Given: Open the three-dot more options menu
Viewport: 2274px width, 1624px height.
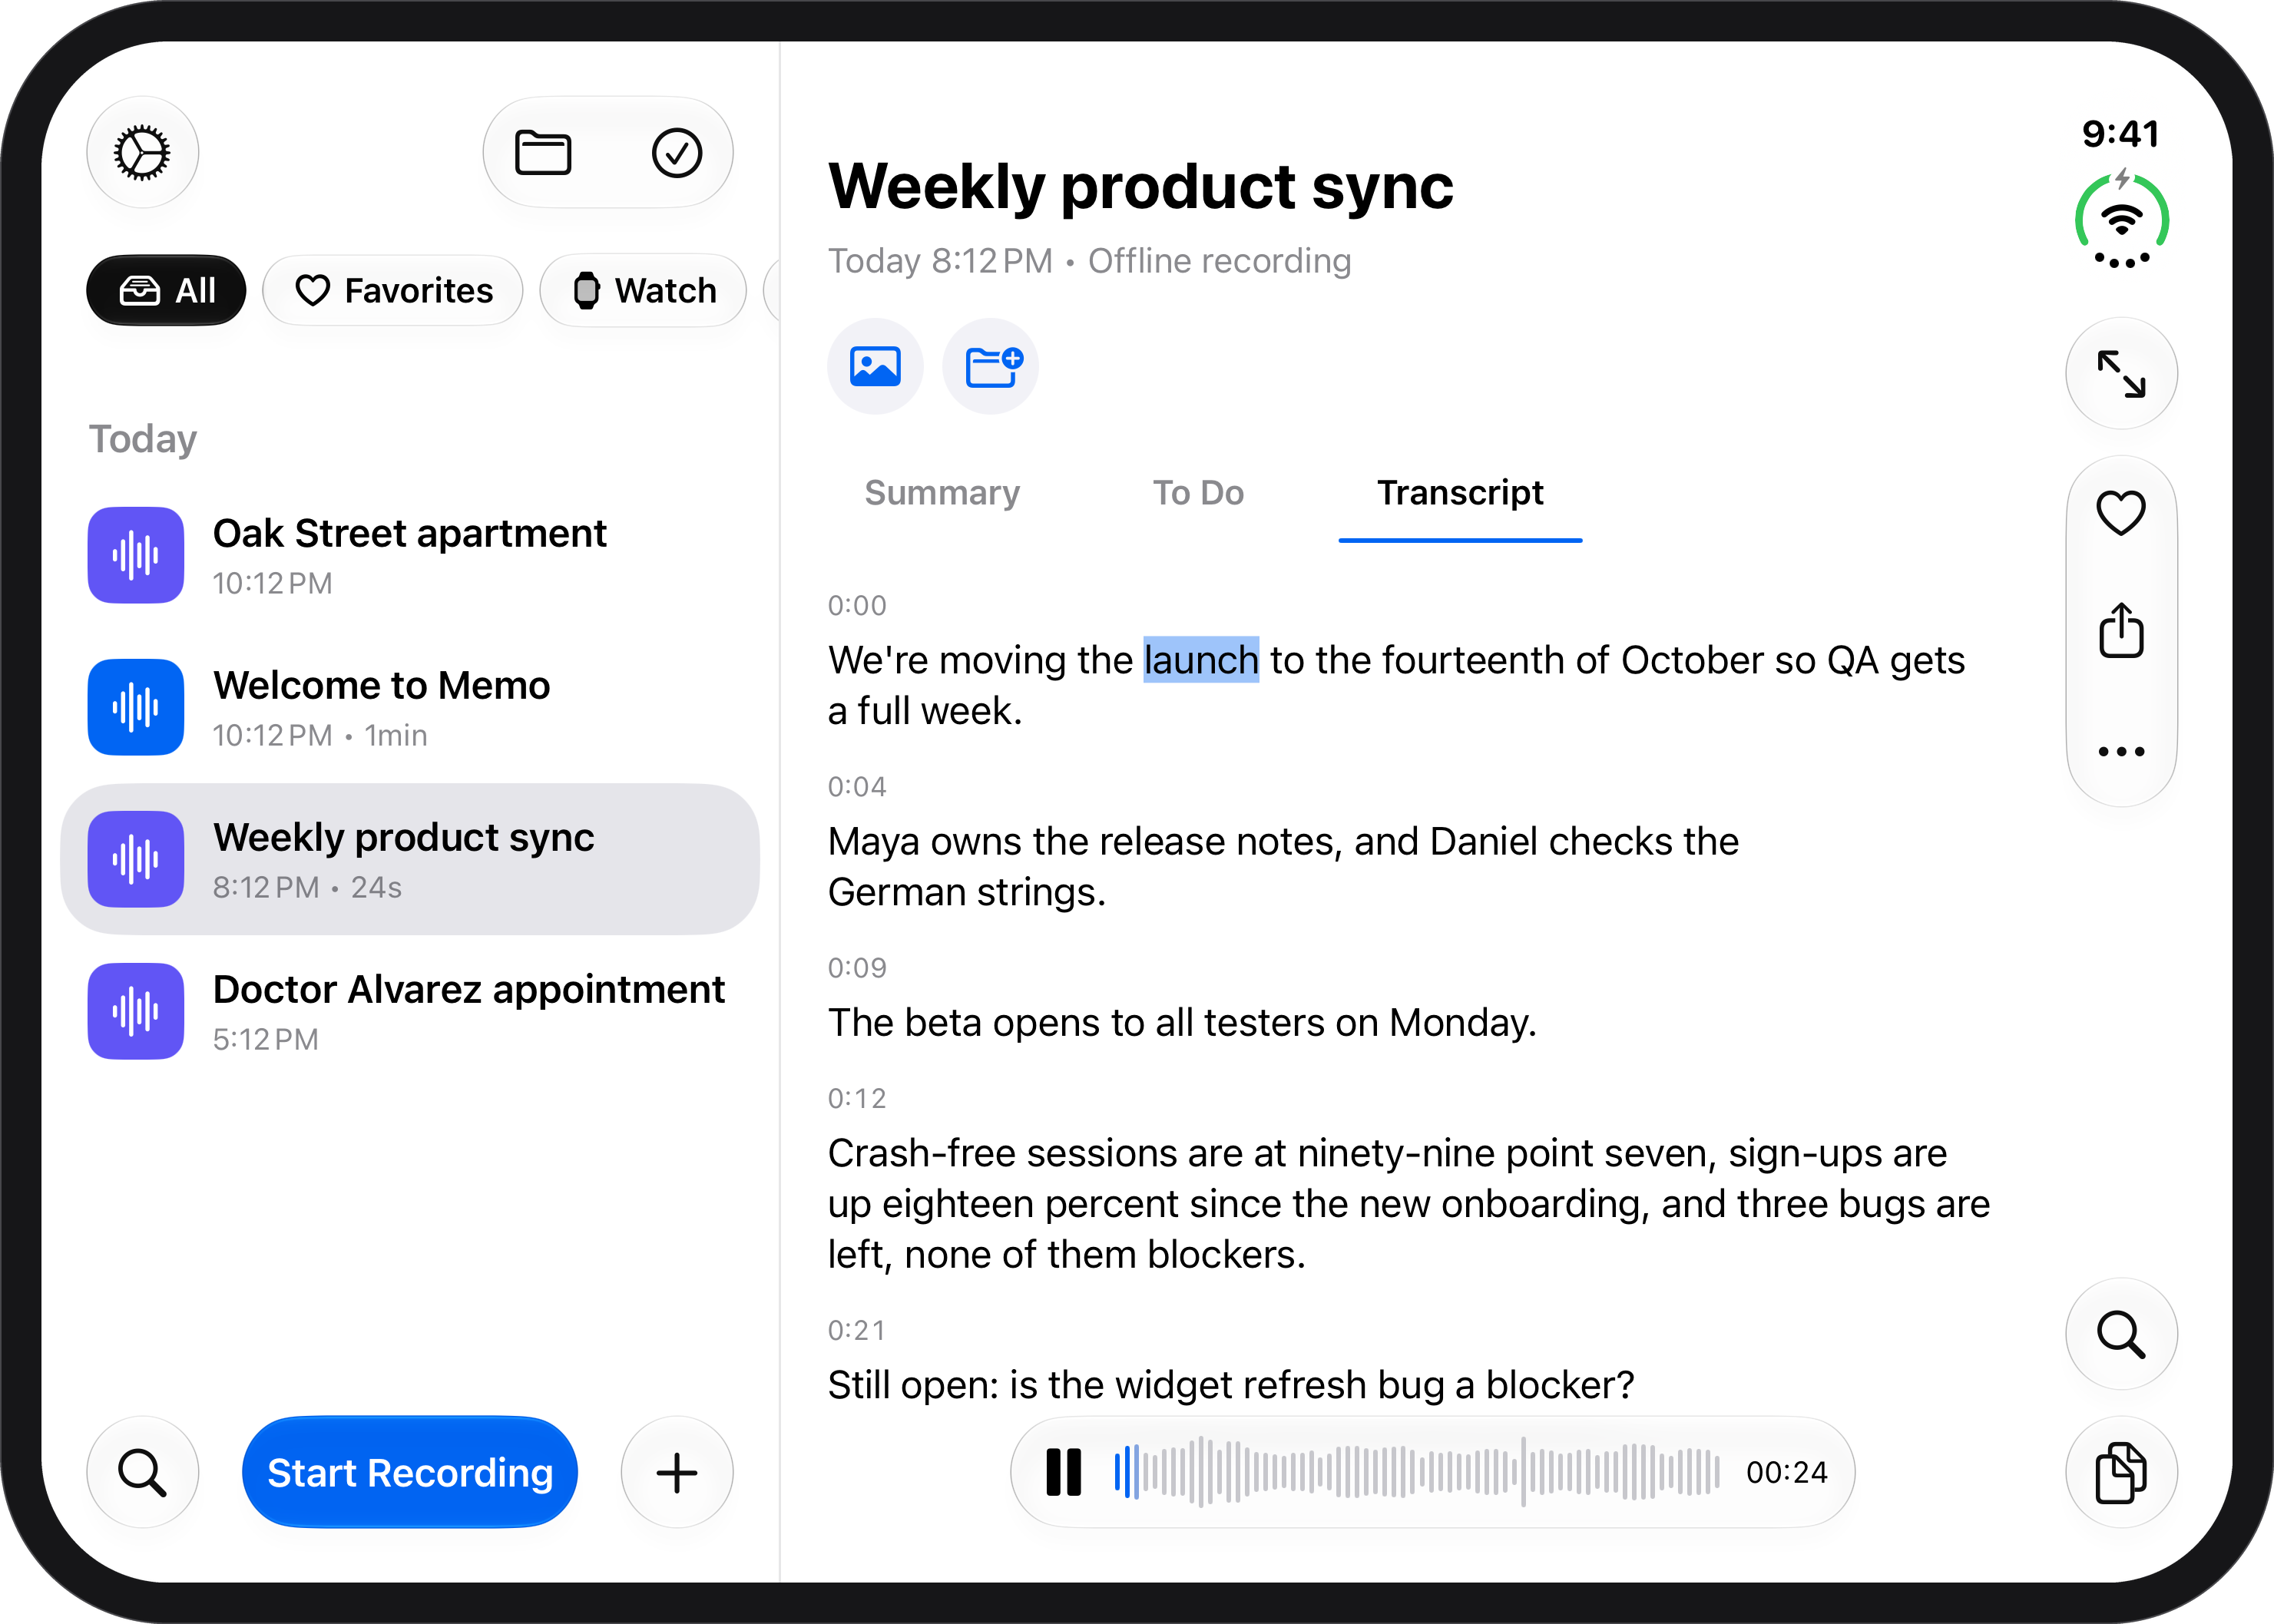Looking at the screenshot, I should [x=2121, y=751].
